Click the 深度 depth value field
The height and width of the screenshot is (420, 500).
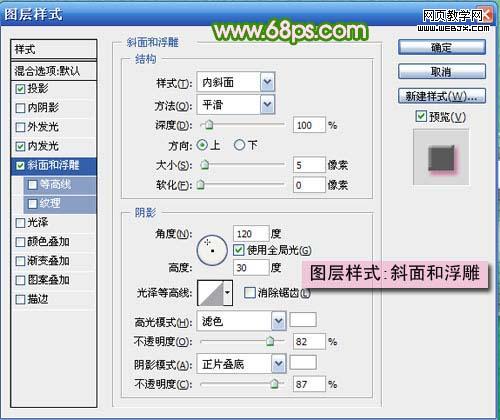[309, 125]
